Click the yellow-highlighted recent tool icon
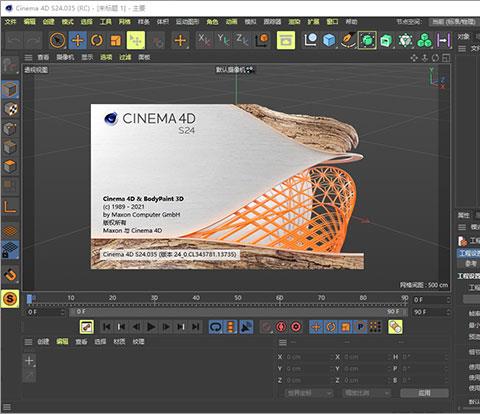480x414 pixels. point(136,40)
